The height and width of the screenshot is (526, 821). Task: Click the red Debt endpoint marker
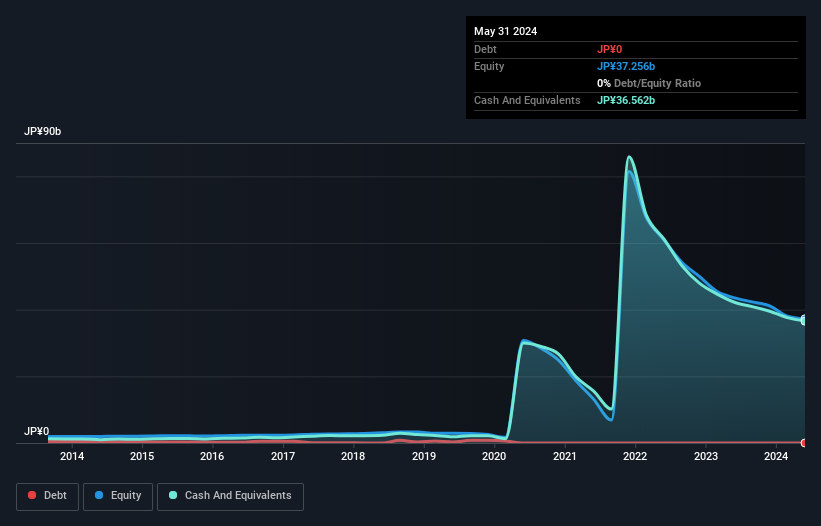pos(804,443)
